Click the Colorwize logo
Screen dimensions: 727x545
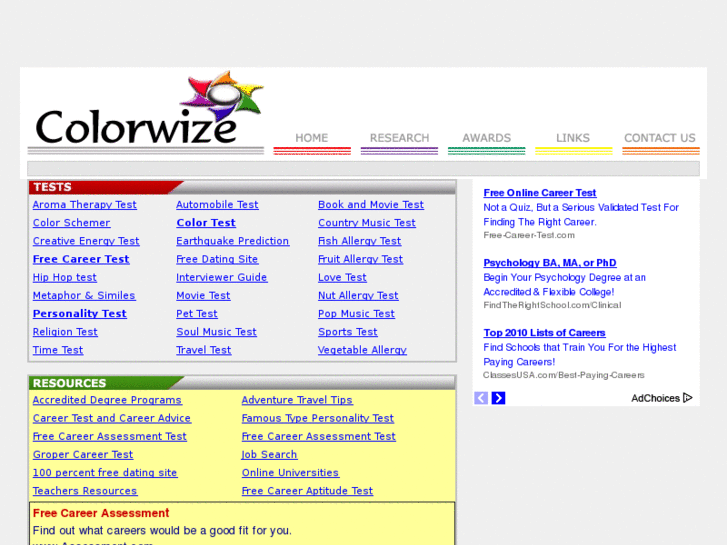click(149, 109)
